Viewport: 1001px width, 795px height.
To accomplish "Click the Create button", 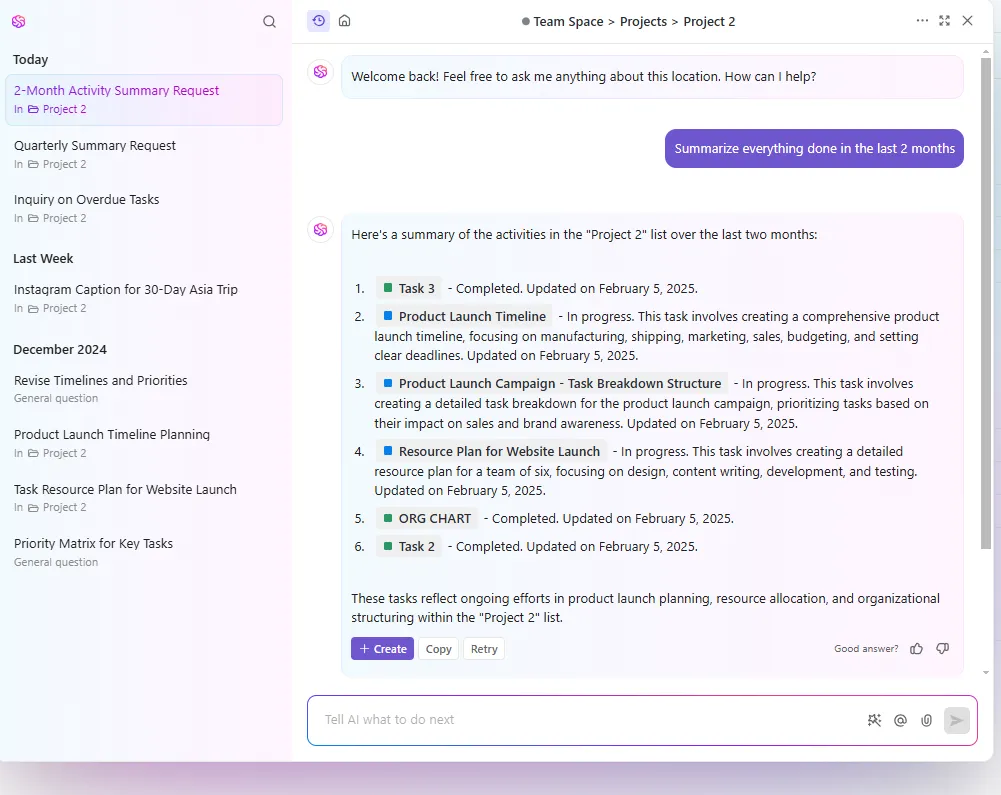I will click(382, 649).
